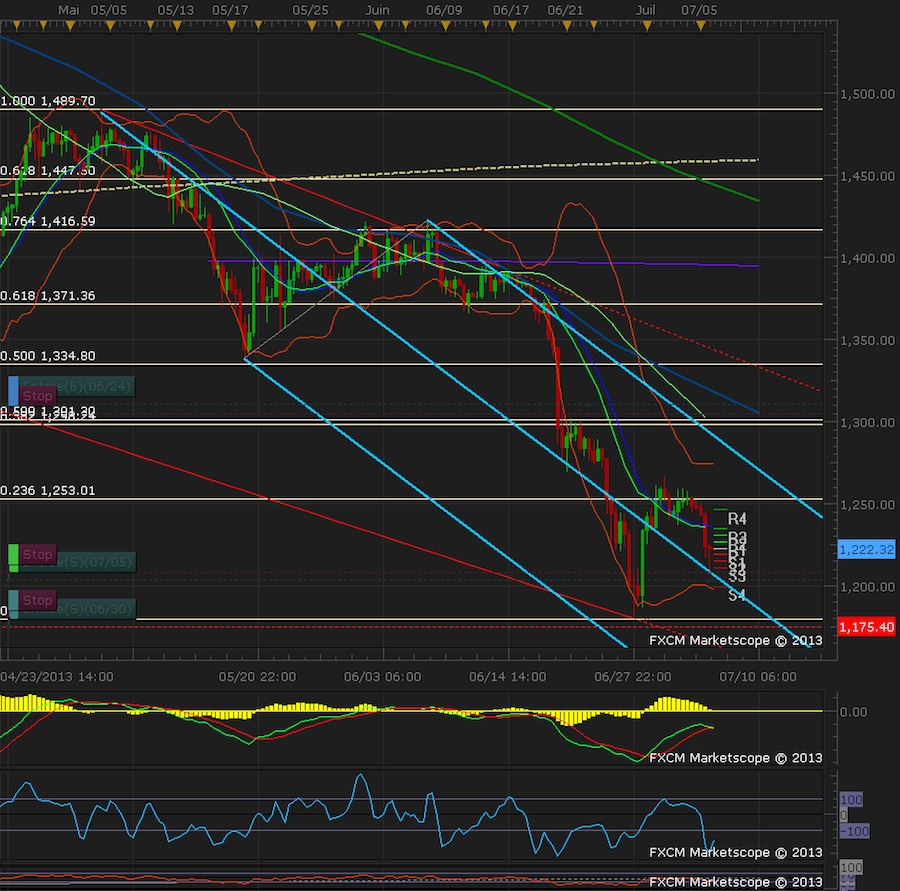The height and width of the screenshot is (891, 900).
Task: Select the S4 pivot support label
Action: (x=737, y=595)
